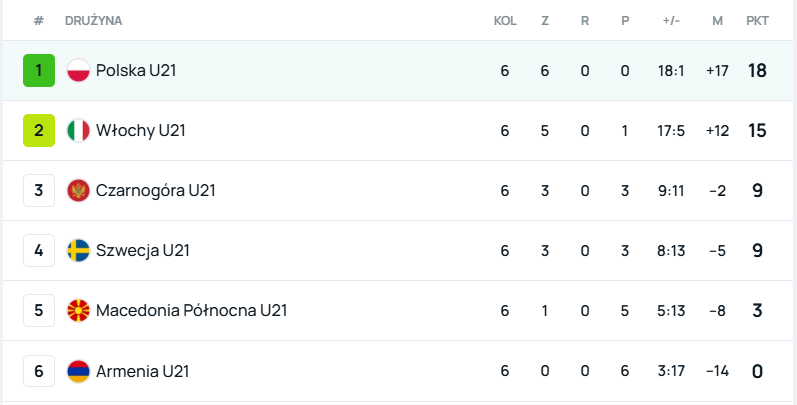Click the DRUŻYNA column header
This screenshot has height=405, width=797.
click(94, 20)
